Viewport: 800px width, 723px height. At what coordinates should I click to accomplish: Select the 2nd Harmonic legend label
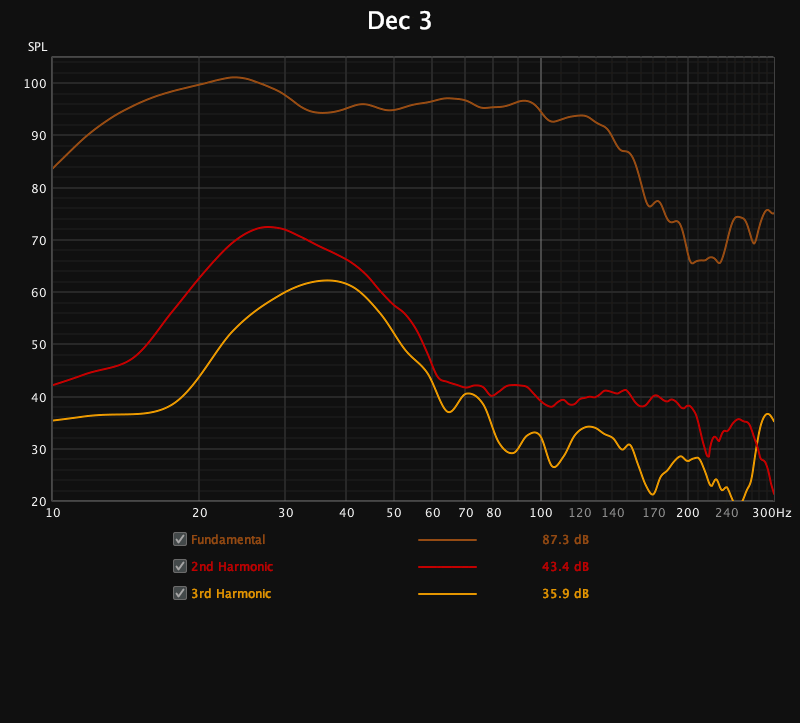(x=232, y=567)
